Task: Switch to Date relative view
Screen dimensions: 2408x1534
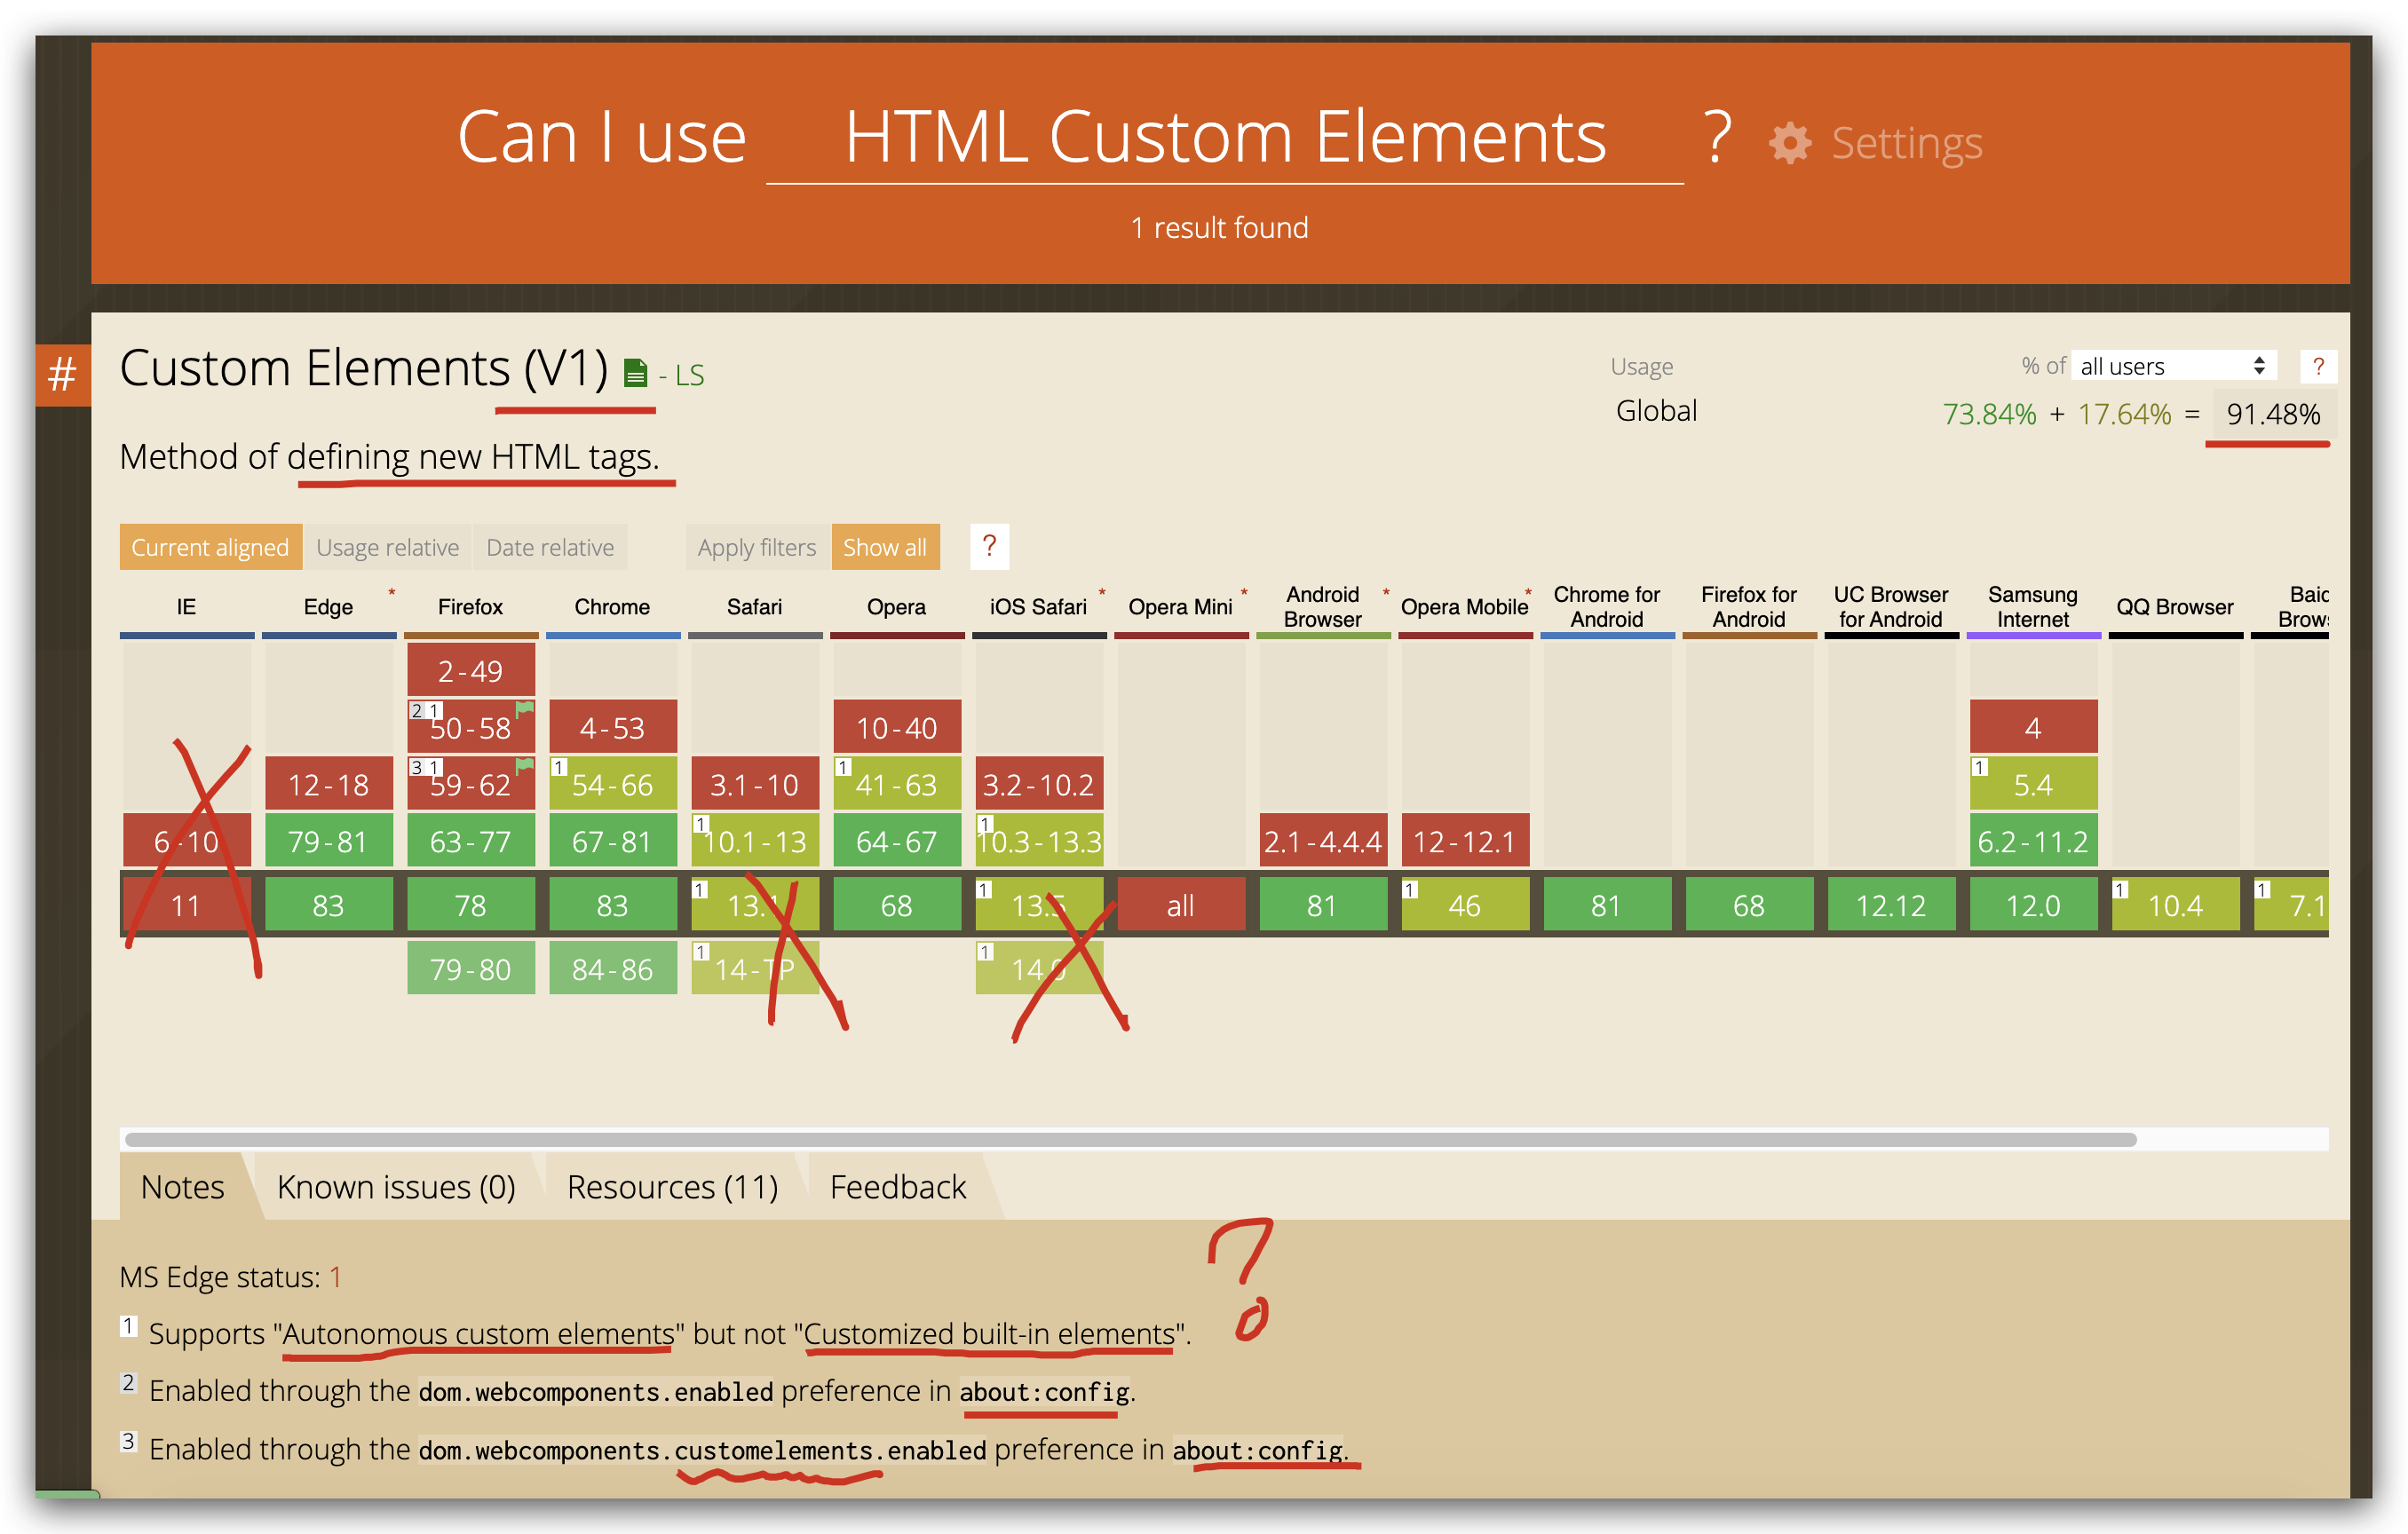Action: click(x=550, y=547)
